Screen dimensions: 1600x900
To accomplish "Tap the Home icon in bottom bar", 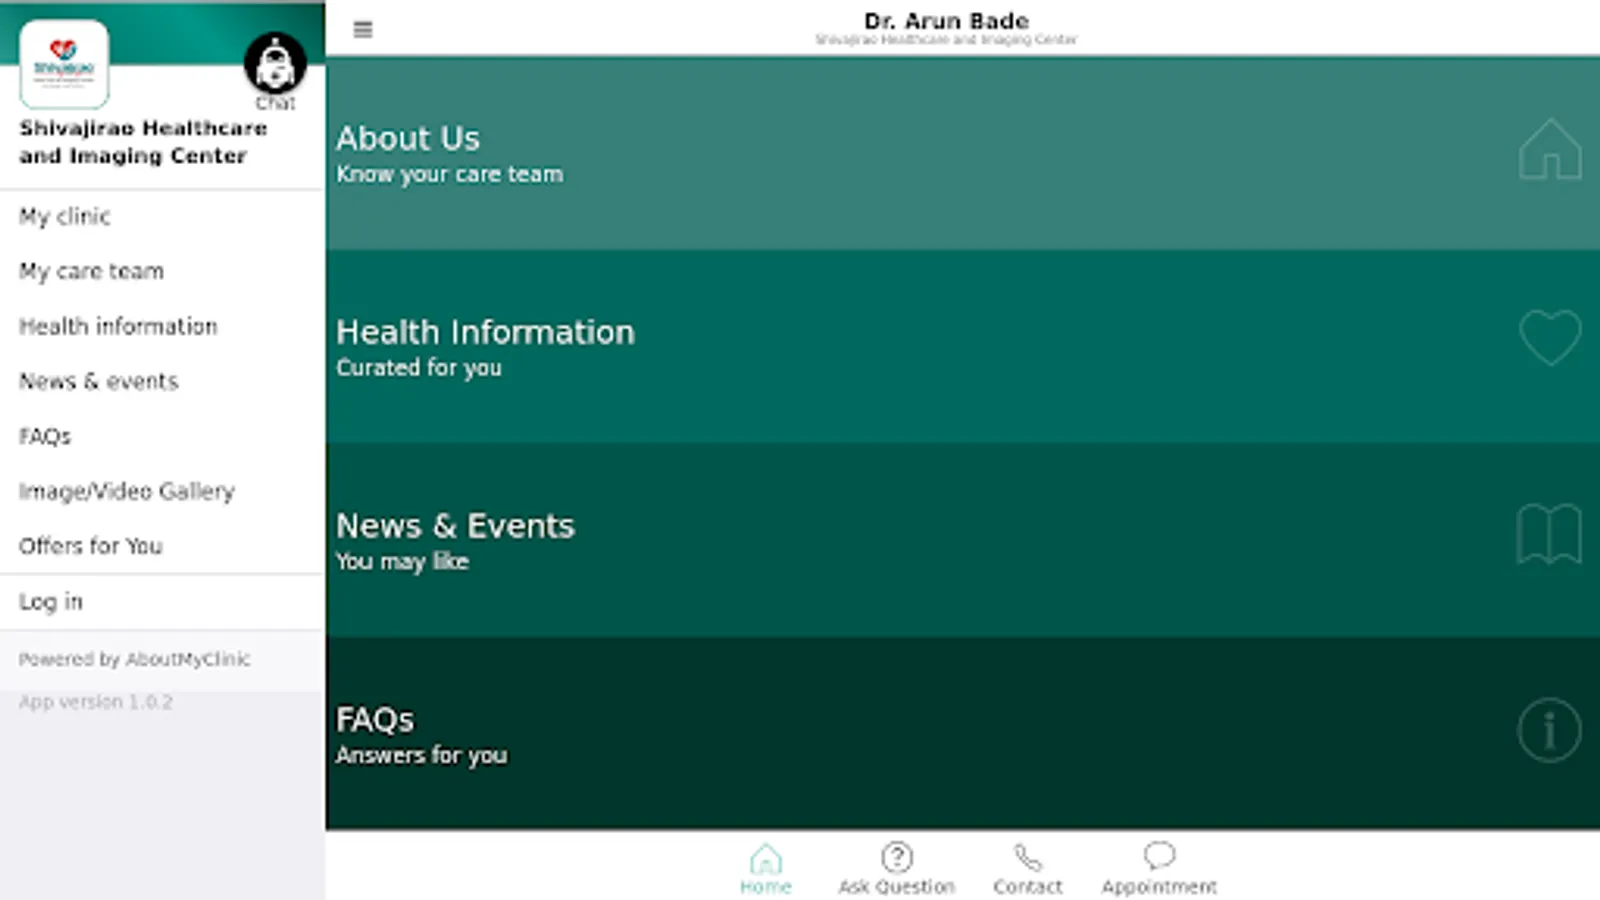I will click(x=766, y=858).
